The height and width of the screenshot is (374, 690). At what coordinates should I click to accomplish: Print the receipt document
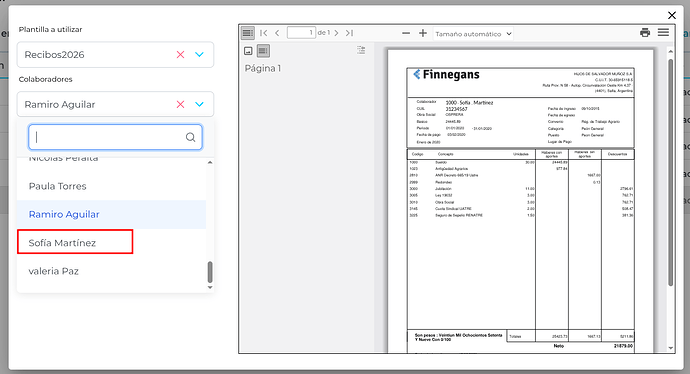point(645,33)
